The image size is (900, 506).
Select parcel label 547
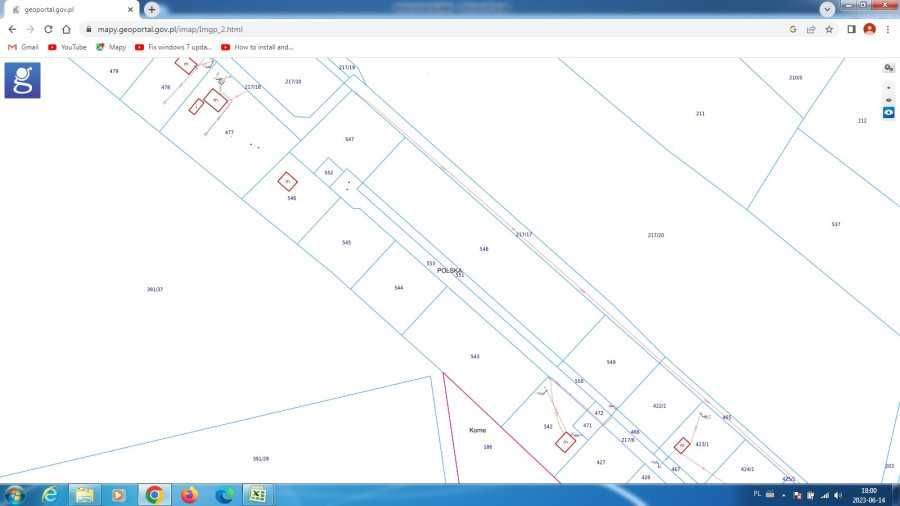click(350, 139)
